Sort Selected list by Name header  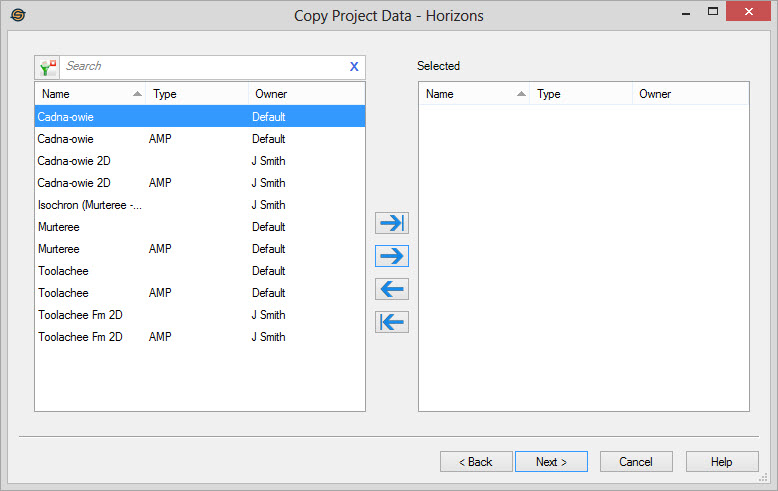(x=474, y=94)
